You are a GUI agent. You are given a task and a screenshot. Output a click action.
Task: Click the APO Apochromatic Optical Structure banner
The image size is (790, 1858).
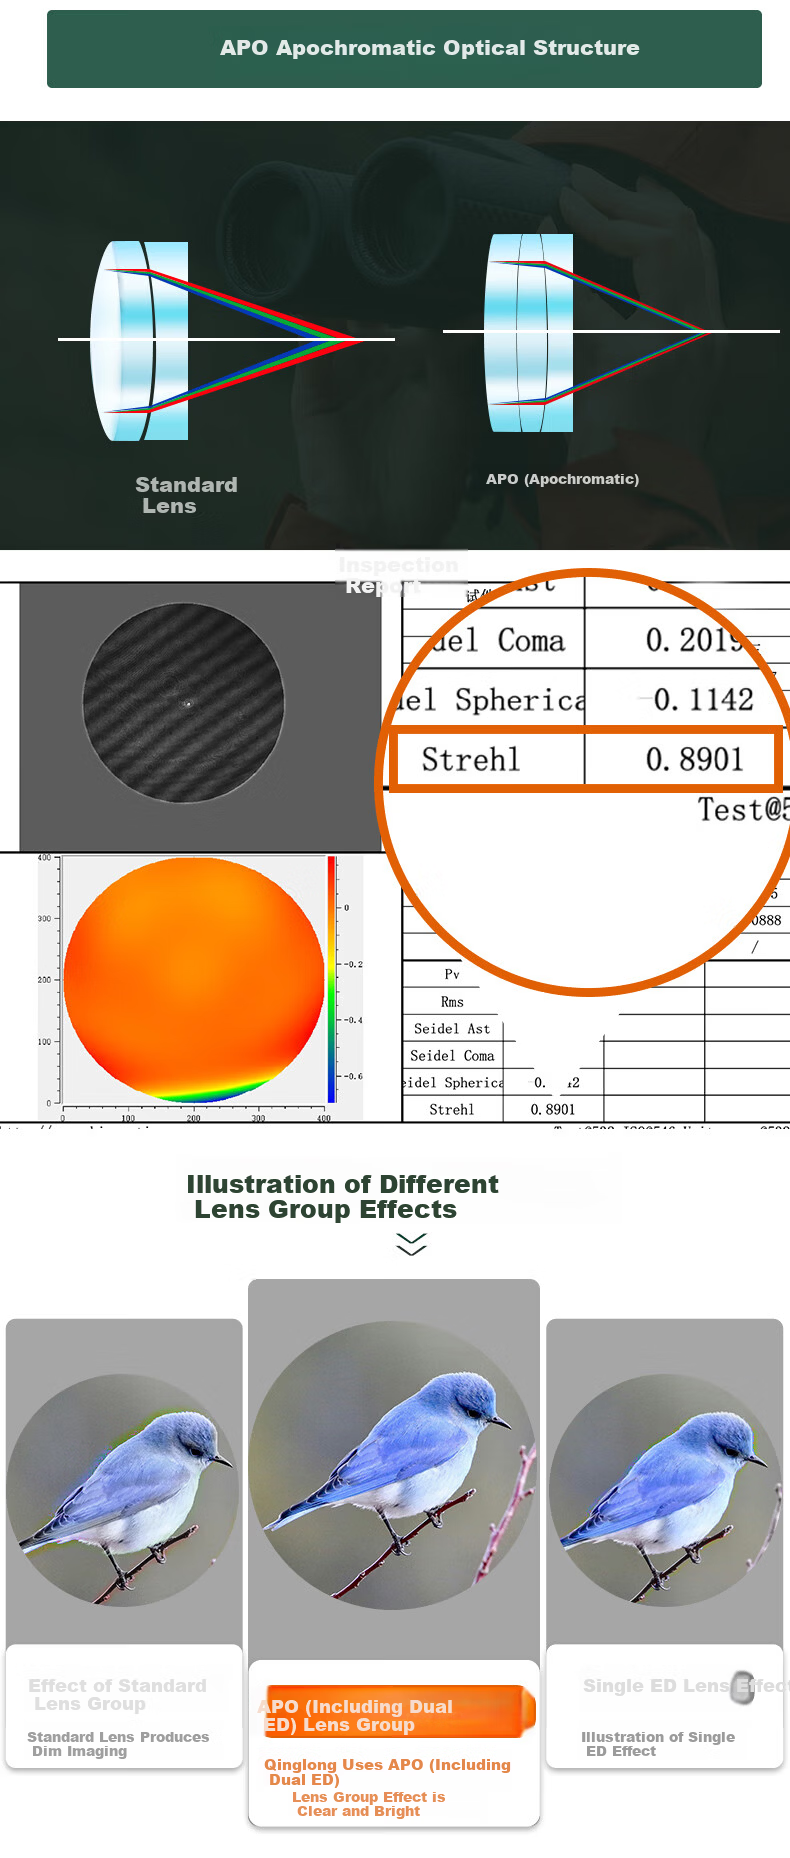click(404, 49)
